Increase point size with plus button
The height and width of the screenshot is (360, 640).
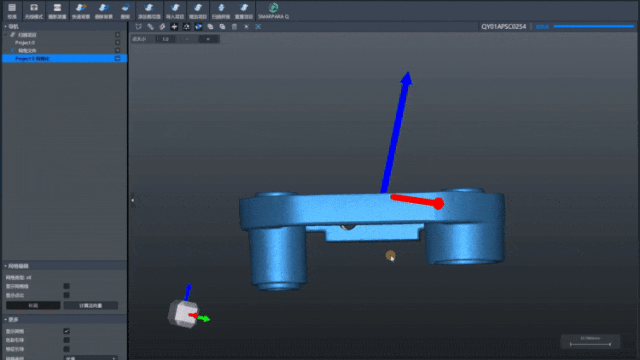208,39
